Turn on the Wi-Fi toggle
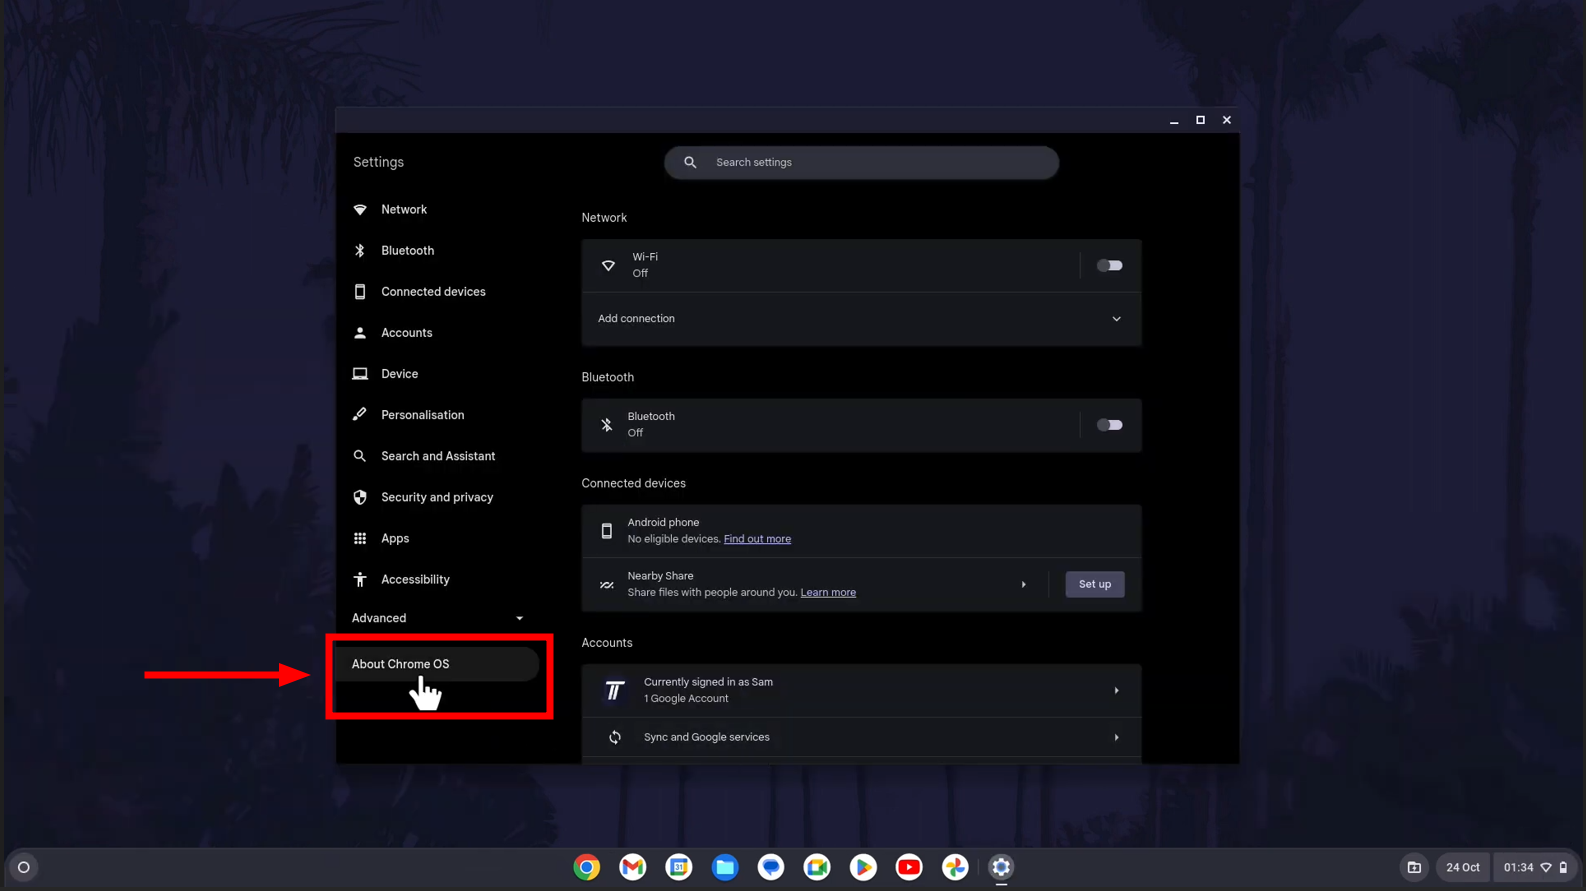Image resolution: width=1586 pixels, height=891 pixels. (x=1109, y=265)
